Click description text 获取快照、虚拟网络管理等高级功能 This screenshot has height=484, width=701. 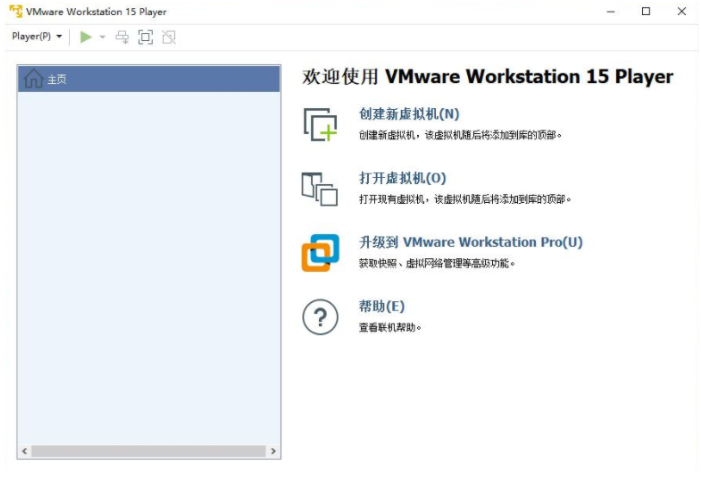[x=437, y=263]
